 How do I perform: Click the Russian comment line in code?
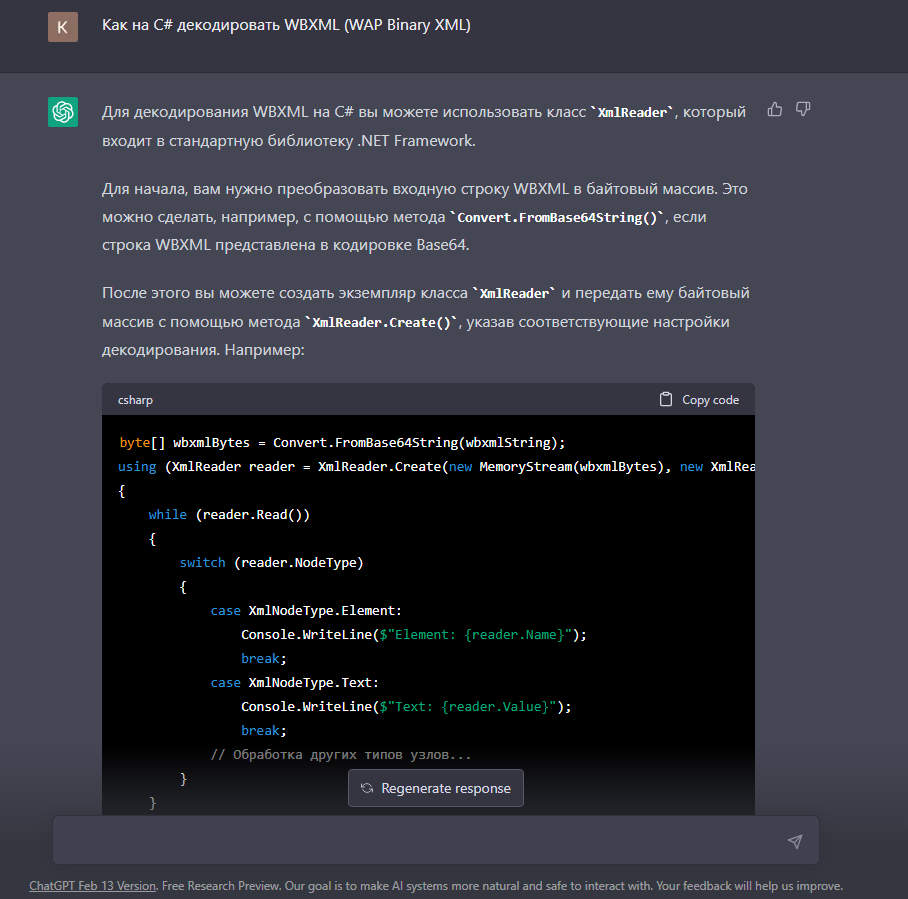pyautogui.click(x=341, y=754)
